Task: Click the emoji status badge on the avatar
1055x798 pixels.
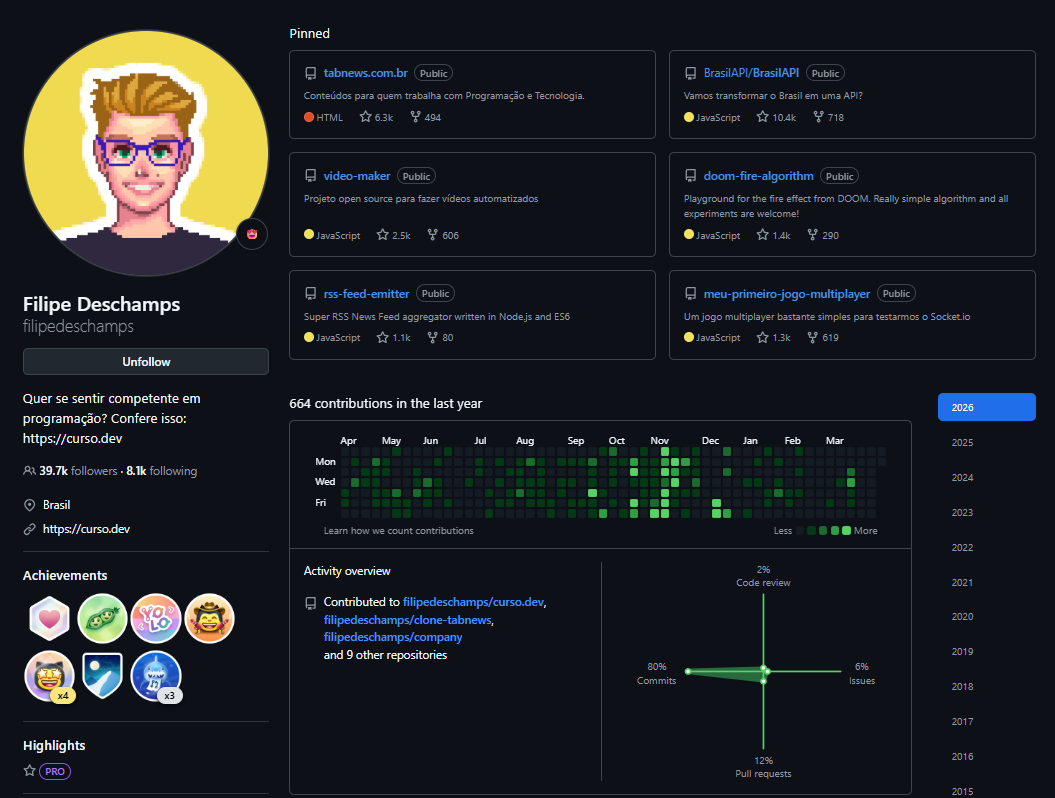Action: (251, 234)
